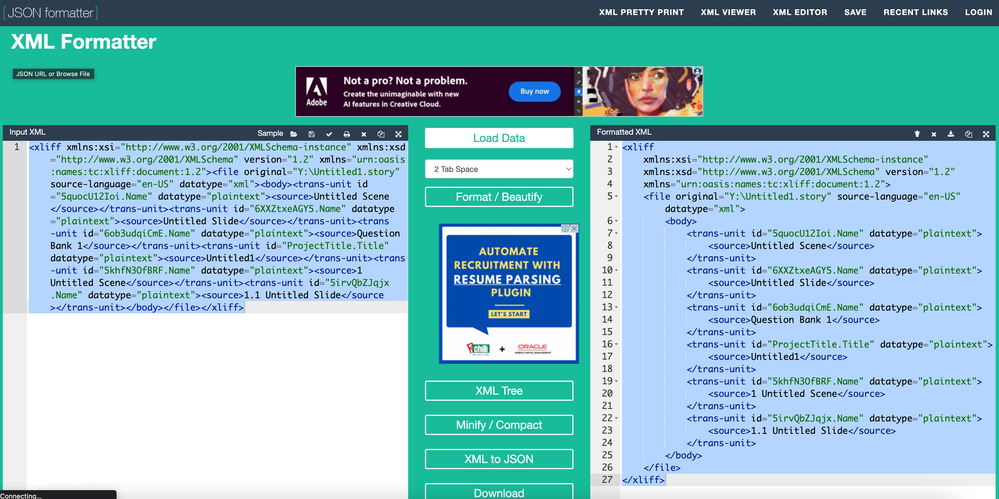Viewport: 999px width, 499px height.
Task: Expand Input XML panel to fullscreen
Action: click(x=398, y=133)
